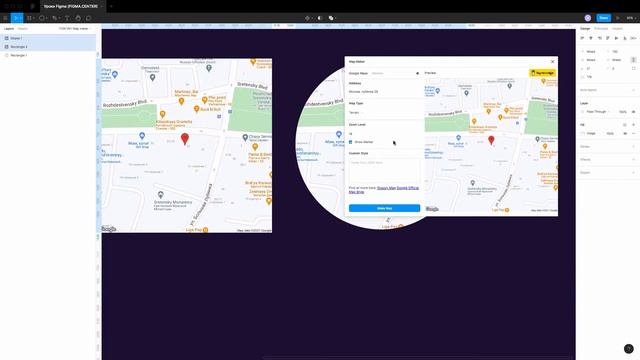Toggle constrain proportions icon
This screenshot has height=360, width=640.
click(x=633, y=60)
